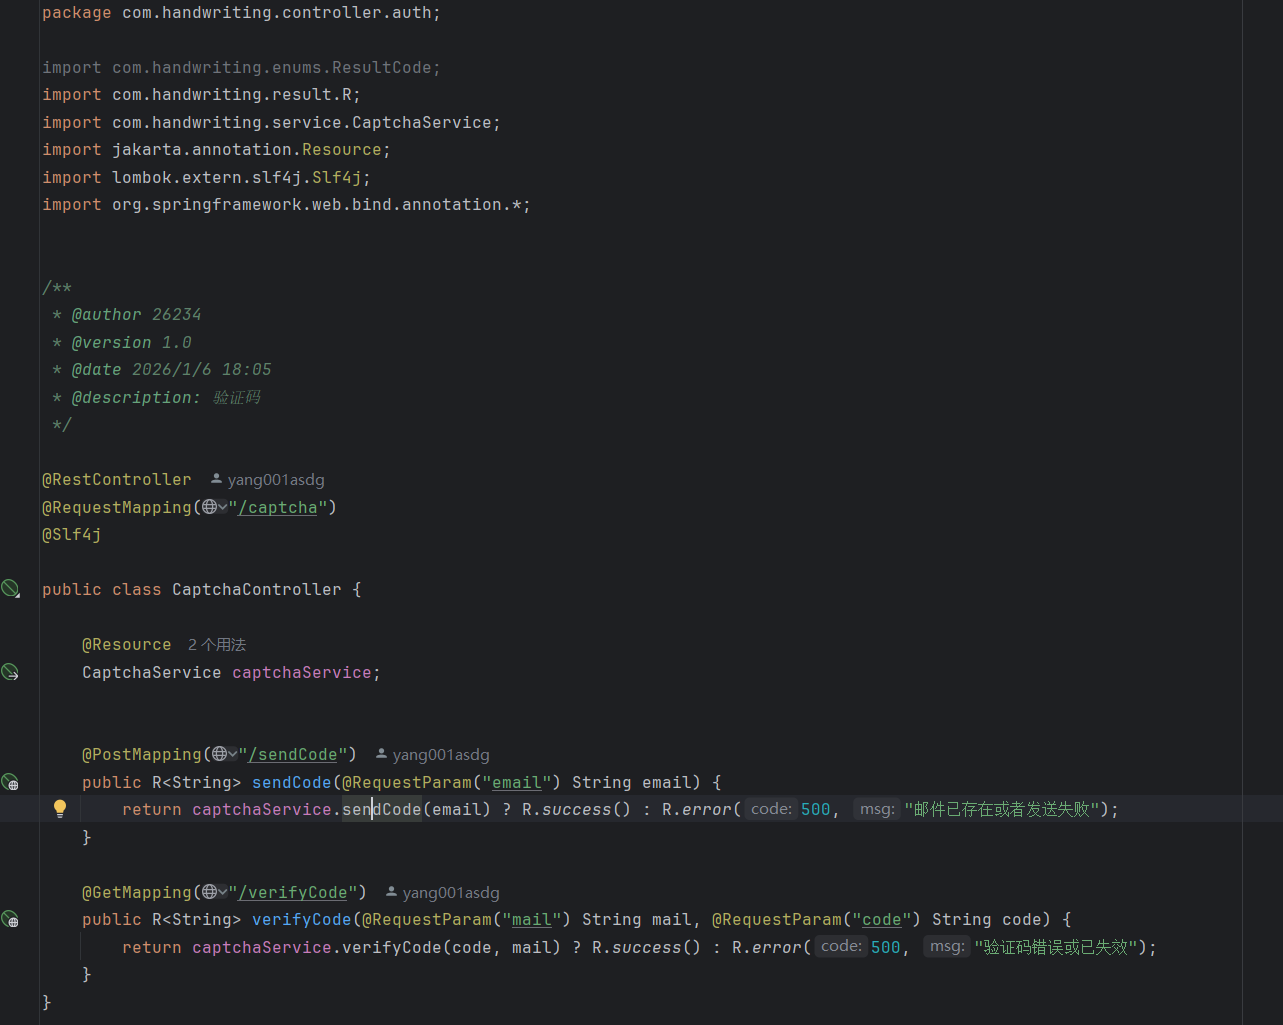Click the author person icon after the "/verifyCode" mapping

[x=391, y=892]
